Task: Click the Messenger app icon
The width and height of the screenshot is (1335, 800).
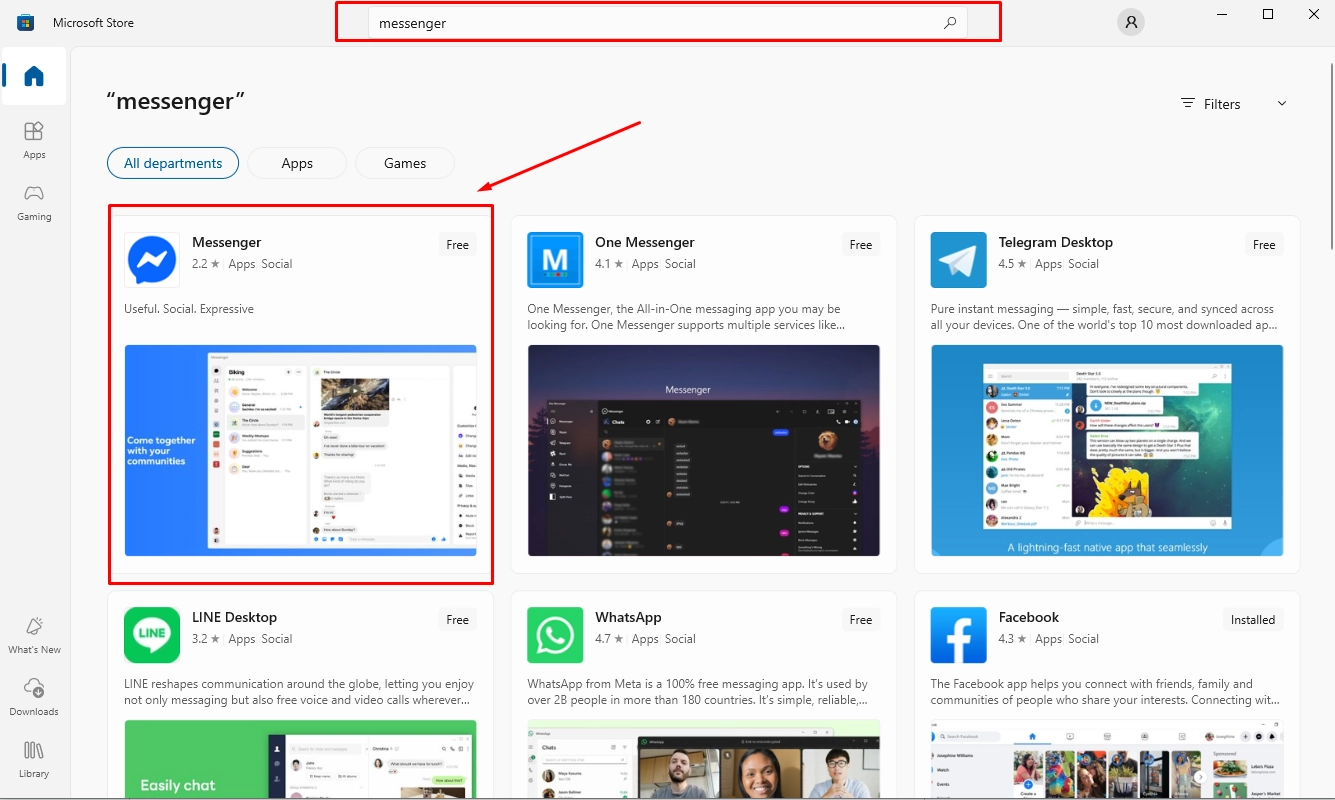Action: (x=152, y=260)
